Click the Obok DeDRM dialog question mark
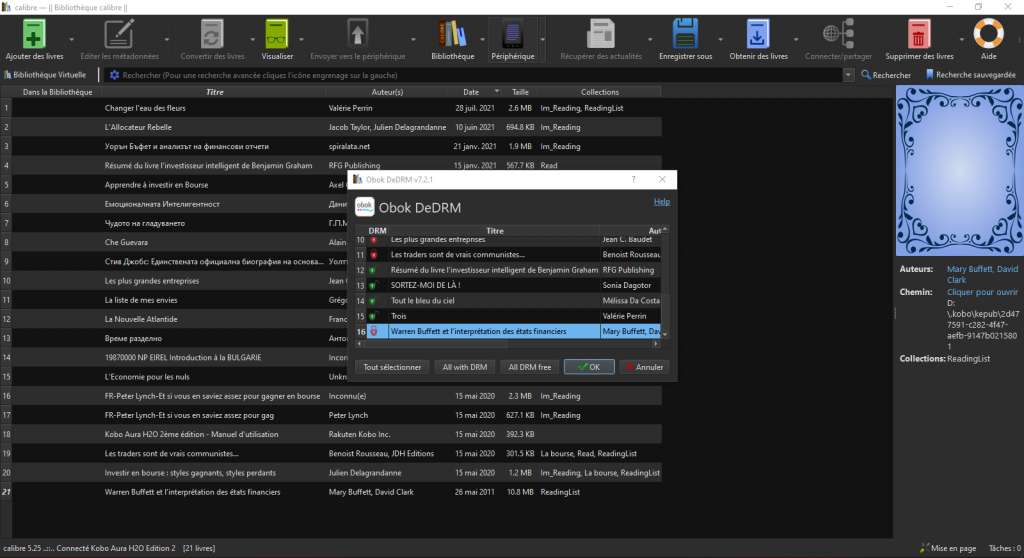1024x558 pixels. click(x=633, y=179)
